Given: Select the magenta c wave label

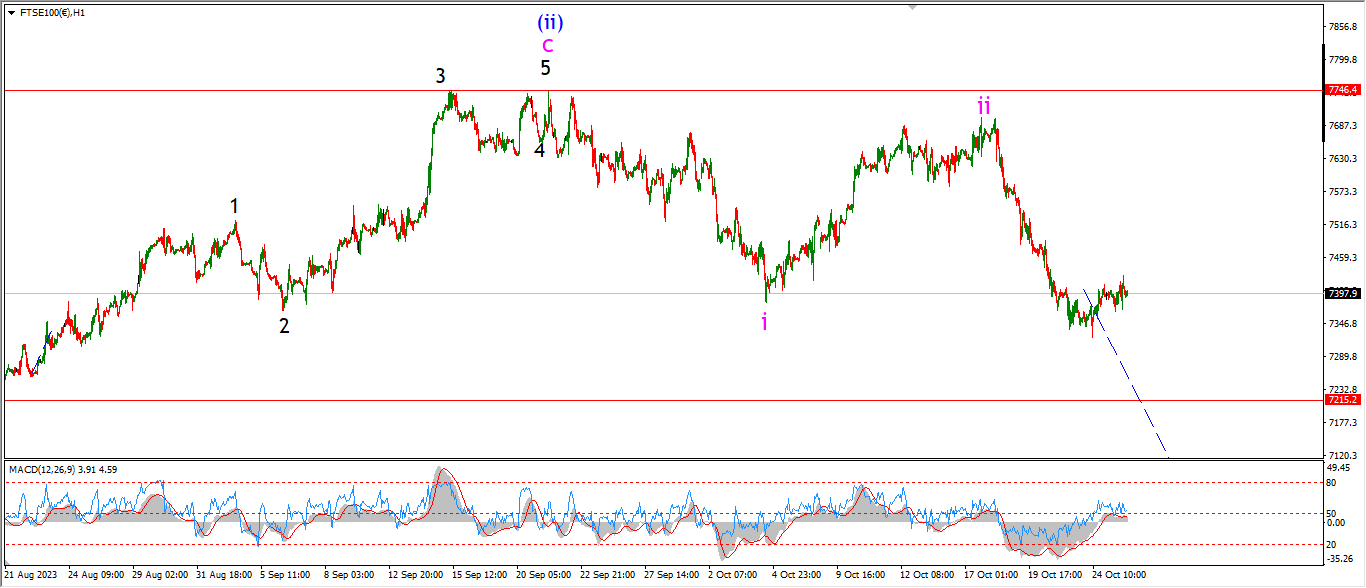Looking at the screenshot, I should (x=547, y=45).
